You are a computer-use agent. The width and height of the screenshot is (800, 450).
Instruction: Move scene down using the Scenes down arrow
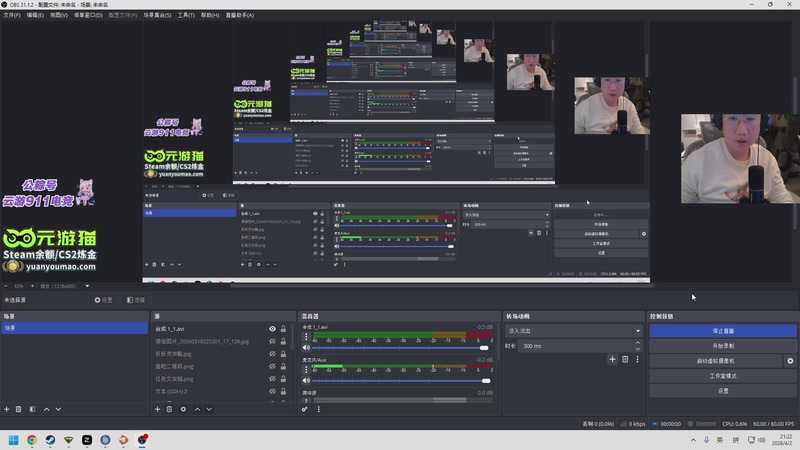pyautogui.click(x=58, y=409)
